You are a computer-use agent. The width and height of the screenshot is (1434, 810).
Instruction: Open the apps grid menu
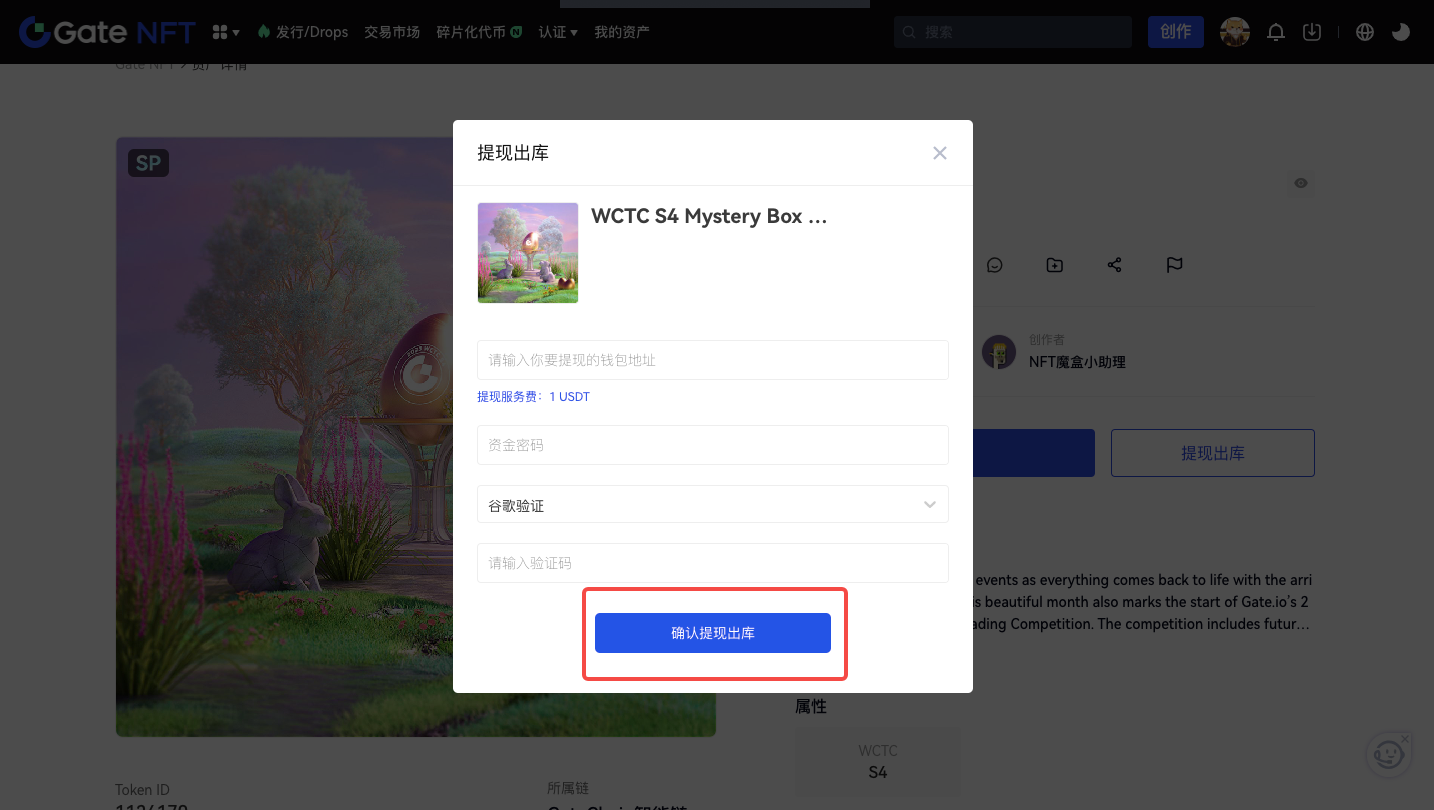226,32
